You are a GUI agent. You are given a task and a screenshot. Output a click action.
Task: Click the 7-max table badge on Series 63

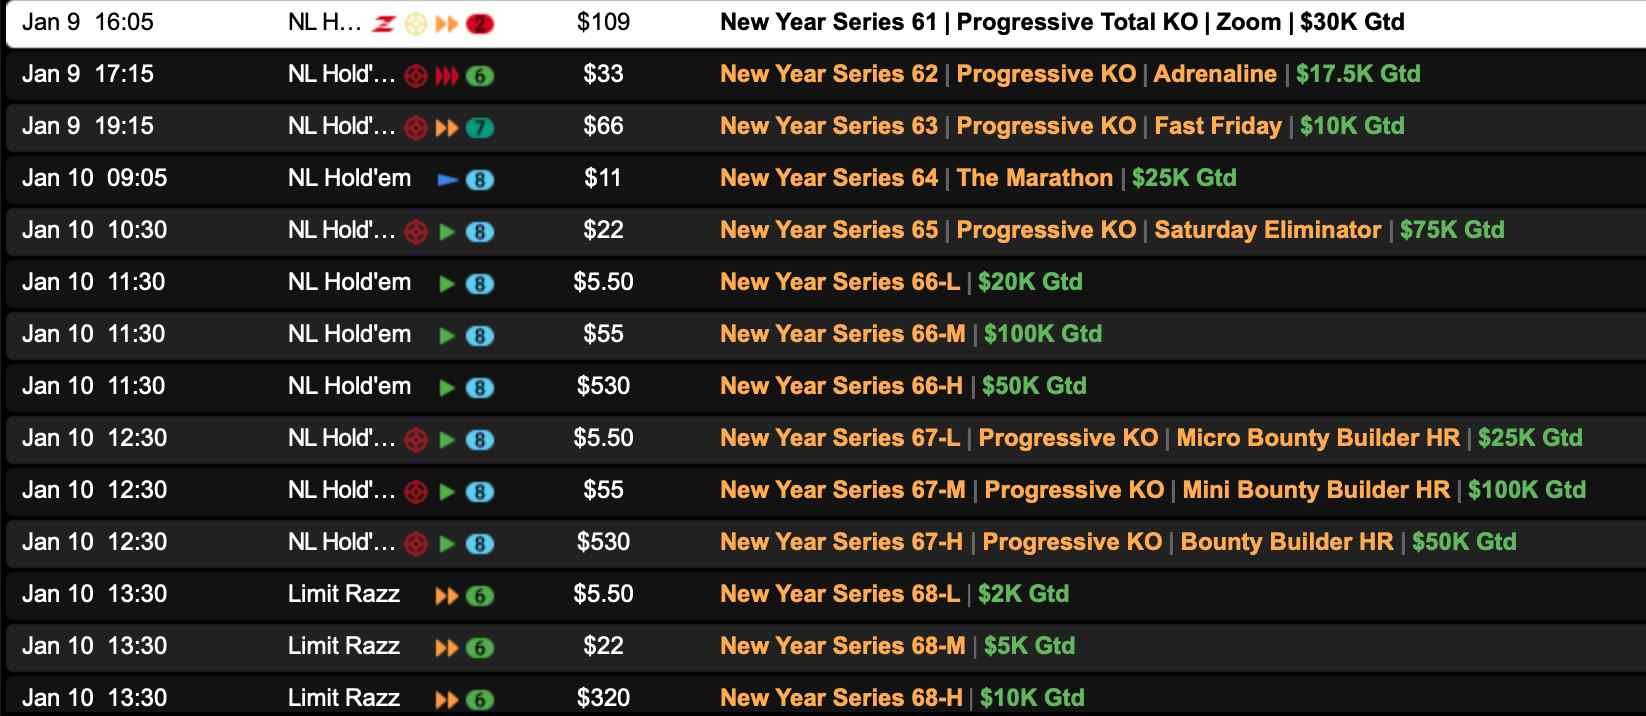click(480, 128)
